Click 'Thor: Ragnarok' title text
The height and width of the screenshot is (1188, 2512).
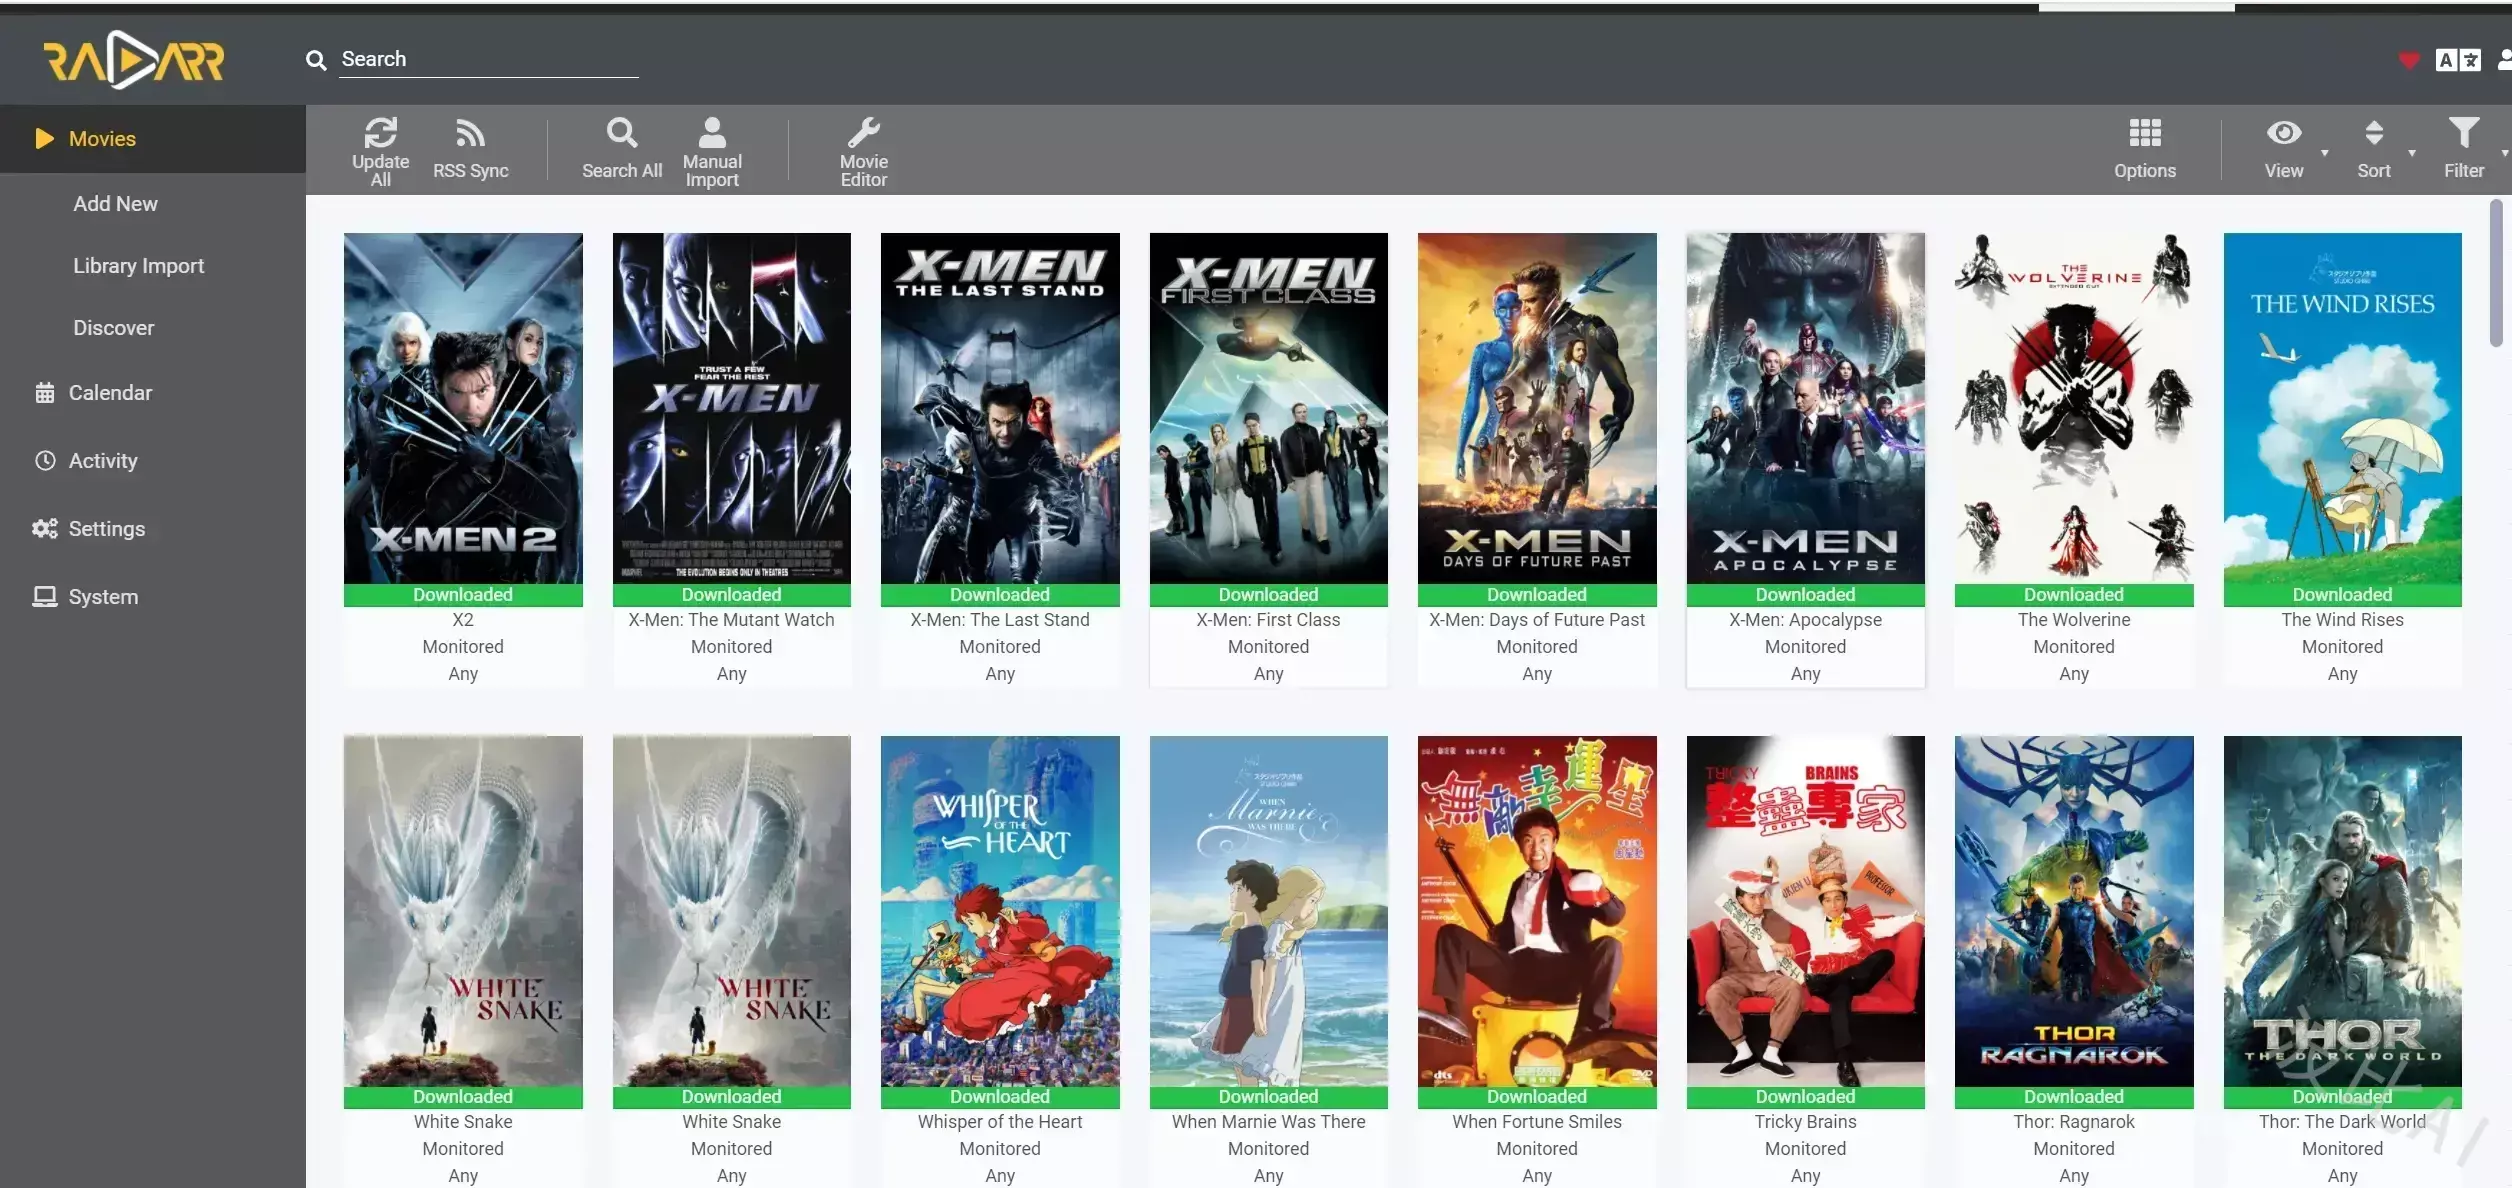coord(2074,1122)
